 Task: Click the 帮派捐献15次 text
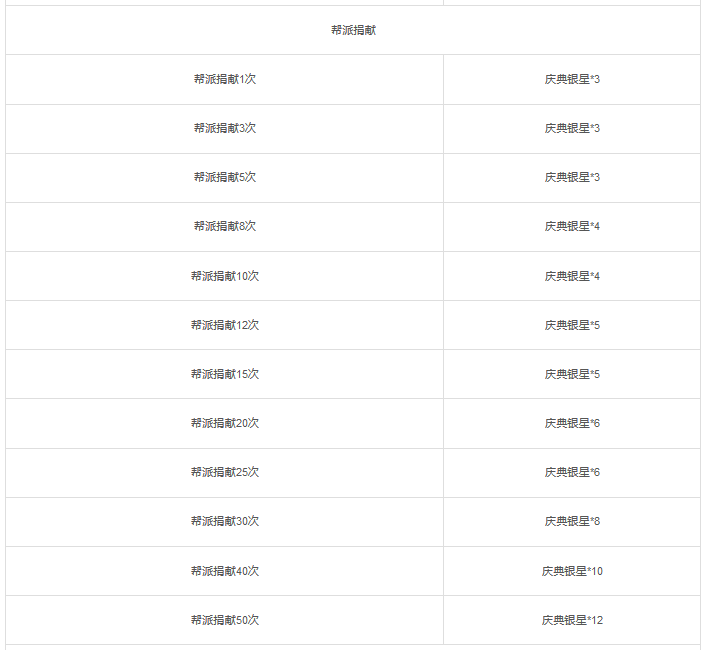pyautogui.click(x=225, y=374)
